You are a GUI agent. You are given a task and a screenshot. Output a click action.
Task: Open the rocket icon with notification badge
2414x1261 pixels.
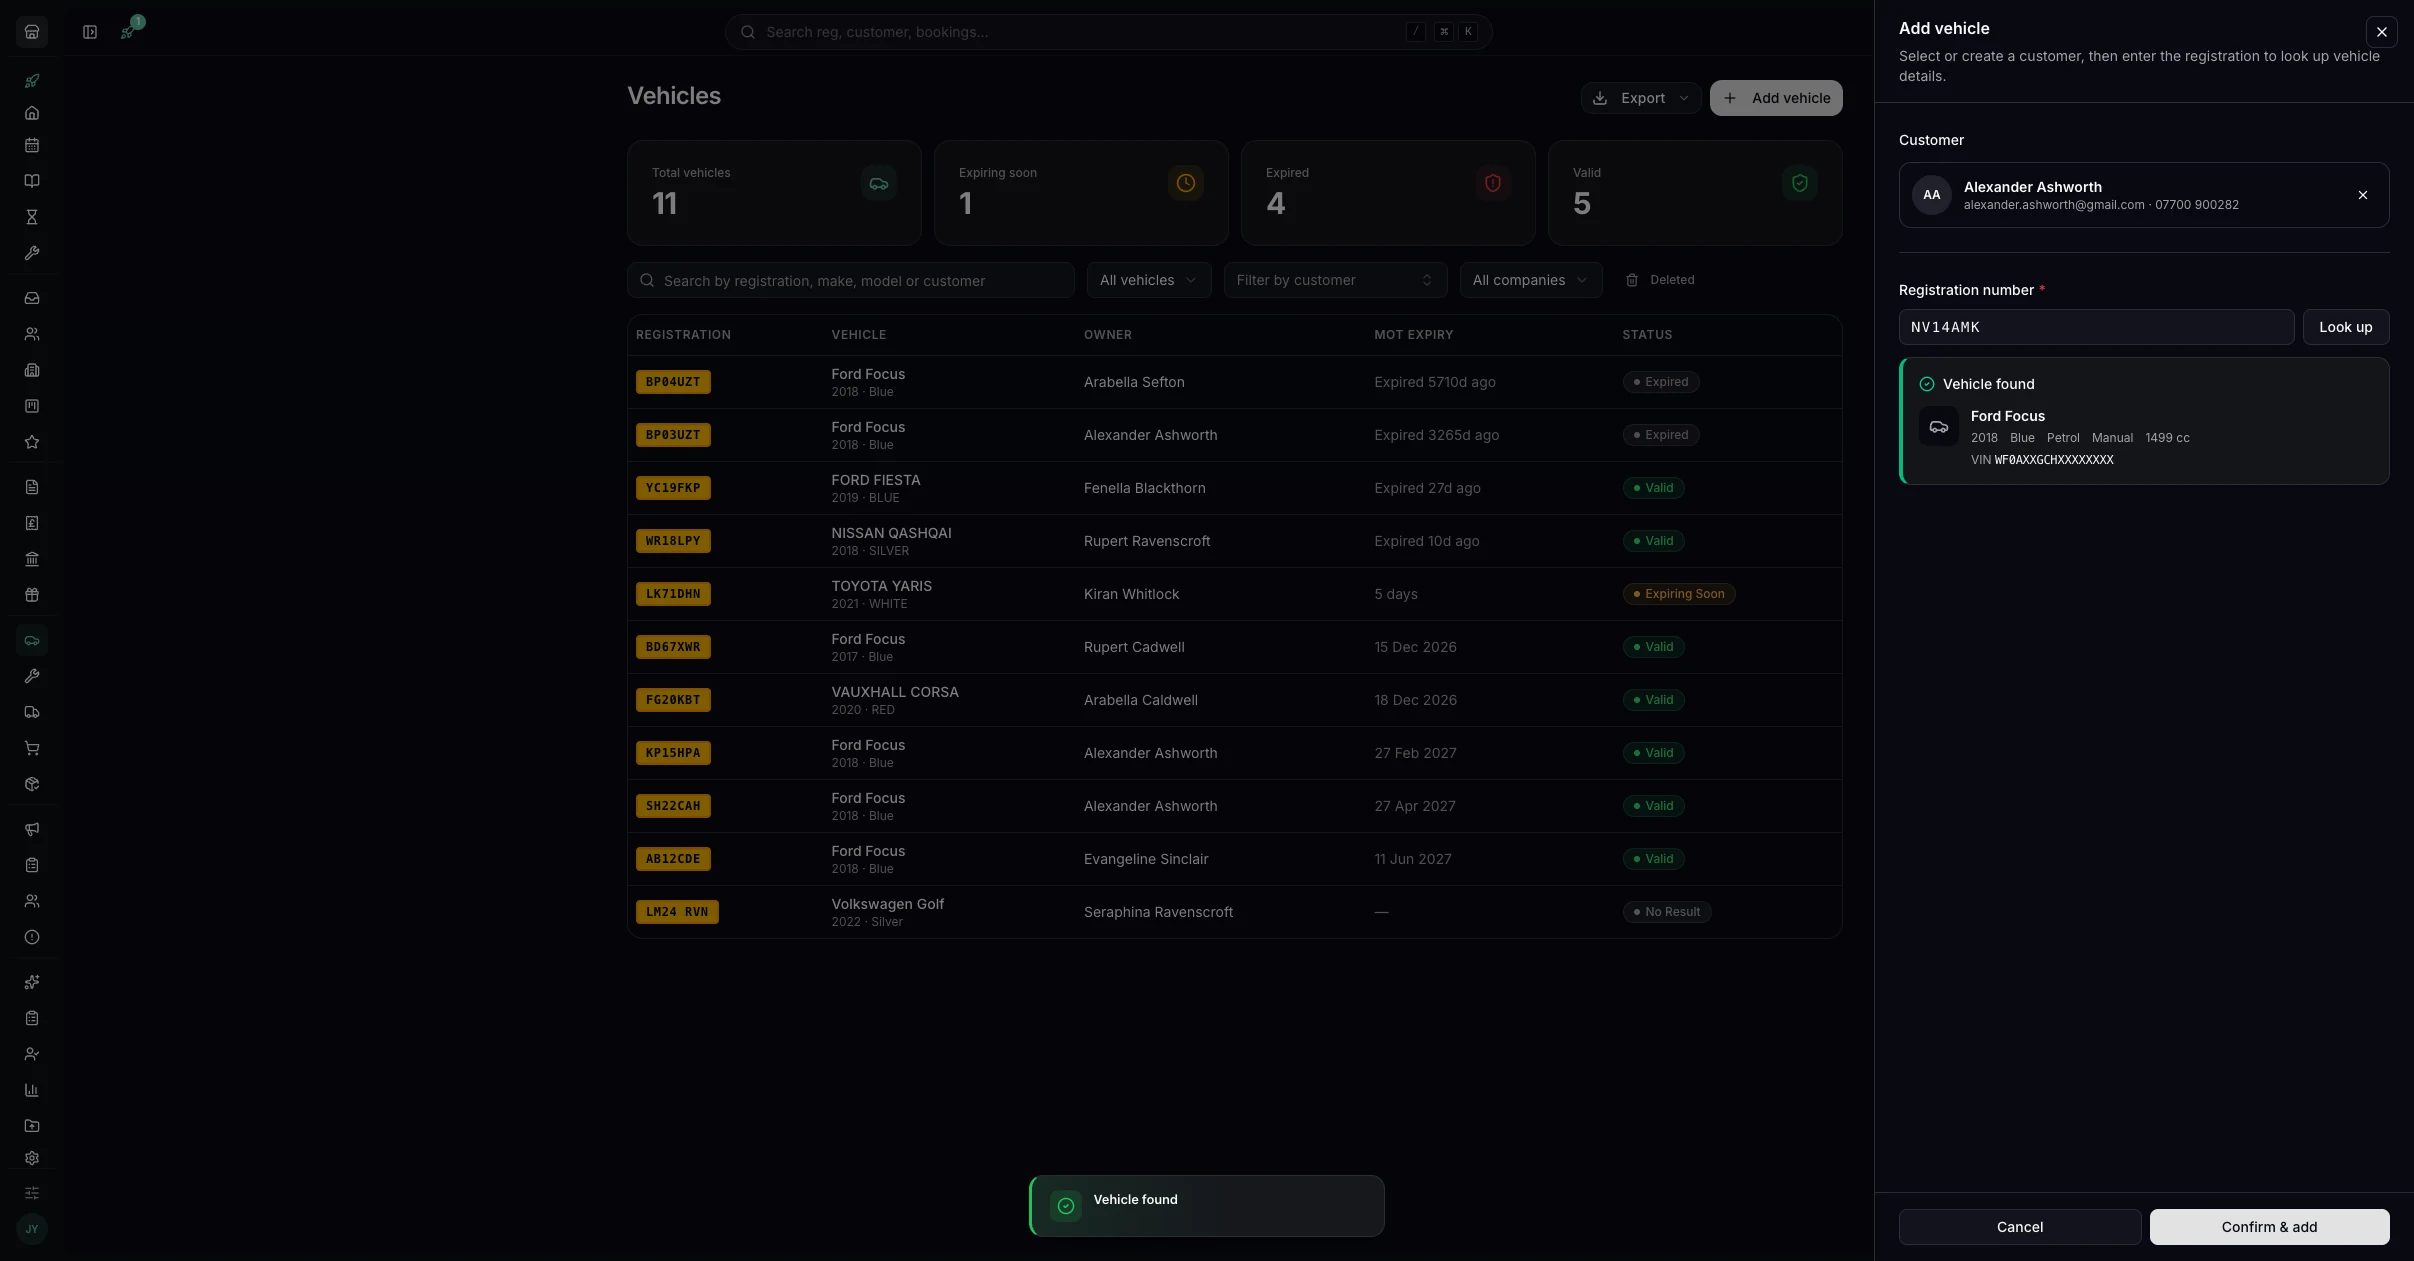(128, 32)
